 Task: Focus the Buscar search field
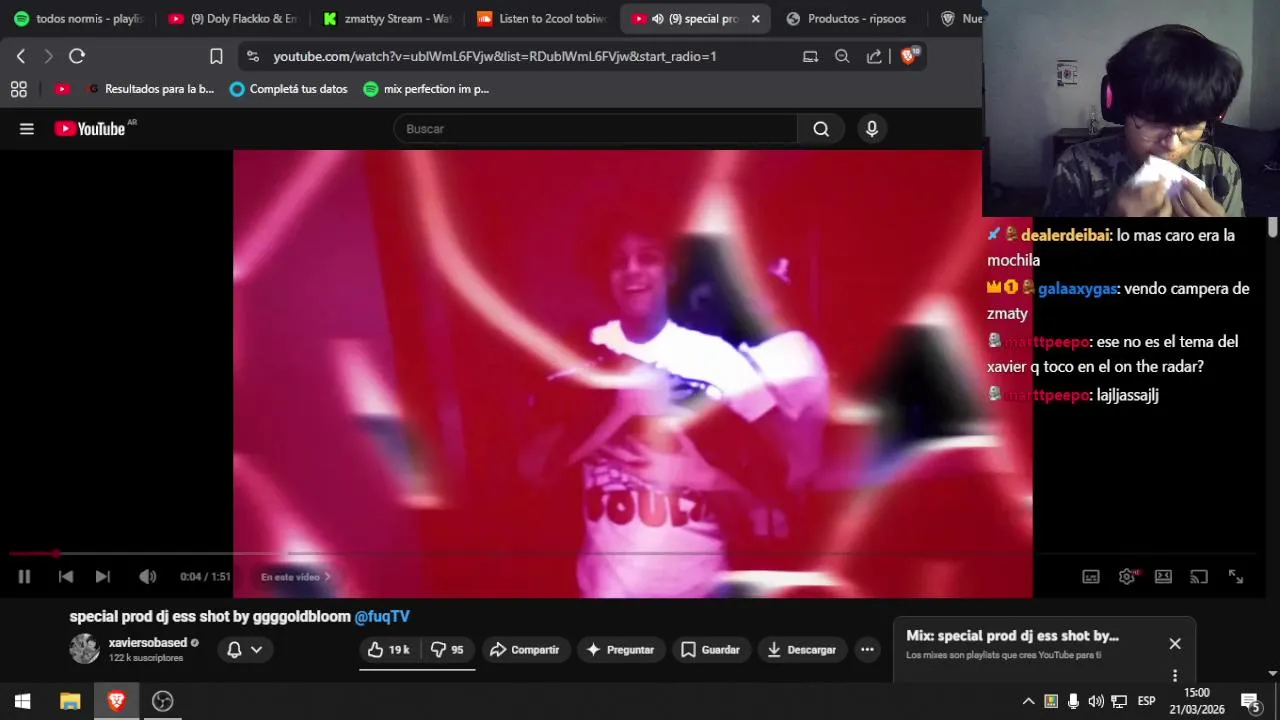[x=596, y=129]
